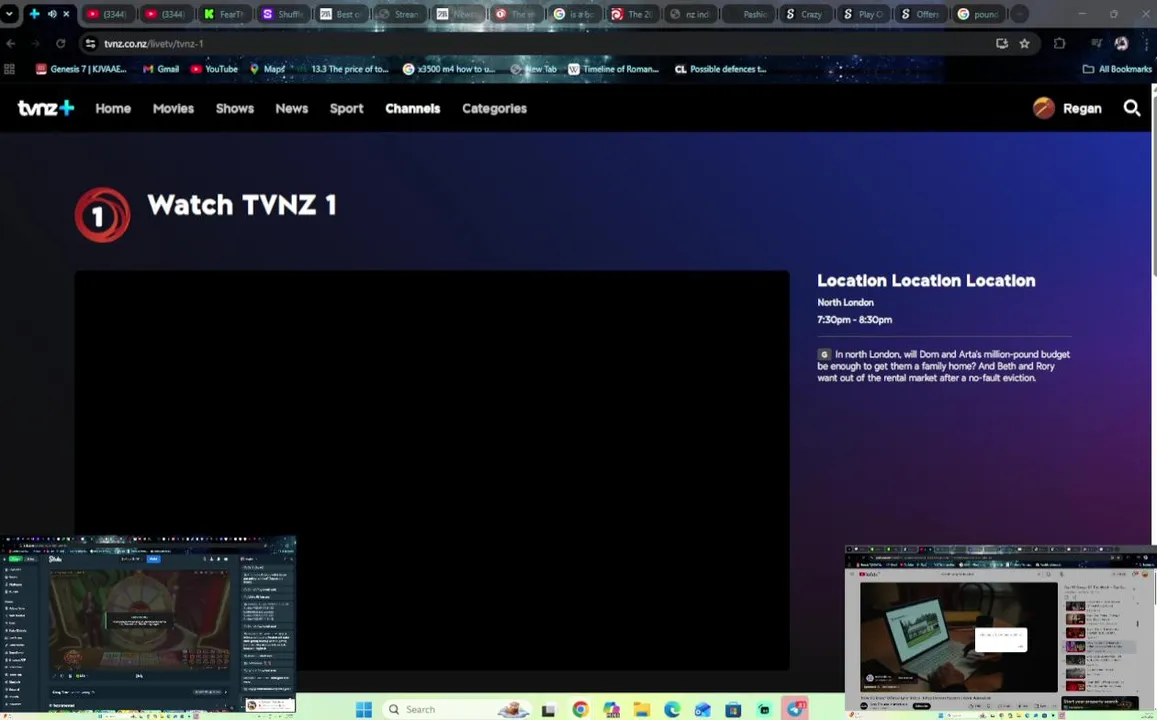Switch to the FearTh Kick tab
This screenshot has width=1157, height=720.
click(x=224, y=14)
